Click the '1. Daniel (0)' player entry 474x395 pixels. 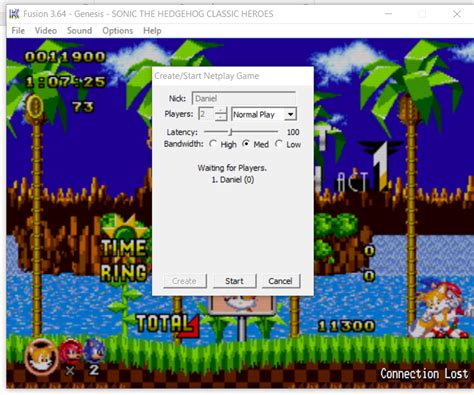click(233, 180)
